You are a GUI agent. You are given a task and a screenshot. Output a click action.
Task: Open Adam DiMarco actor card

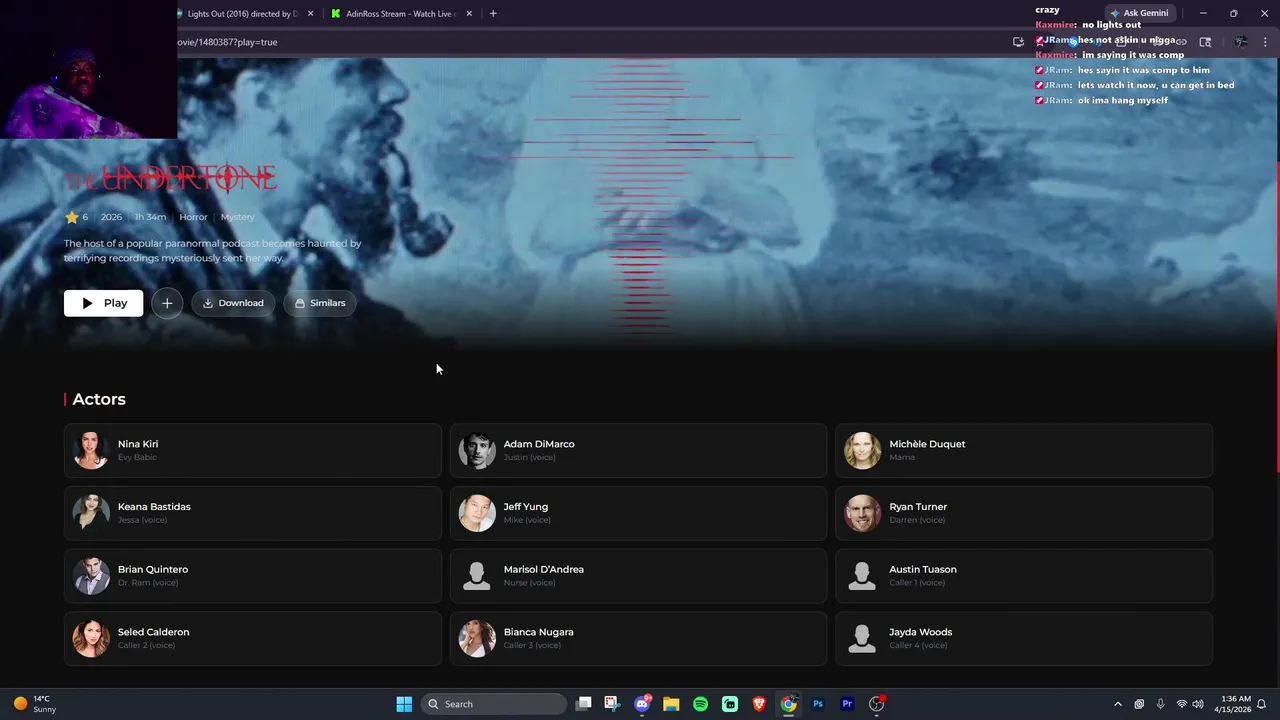pos(638,450)
